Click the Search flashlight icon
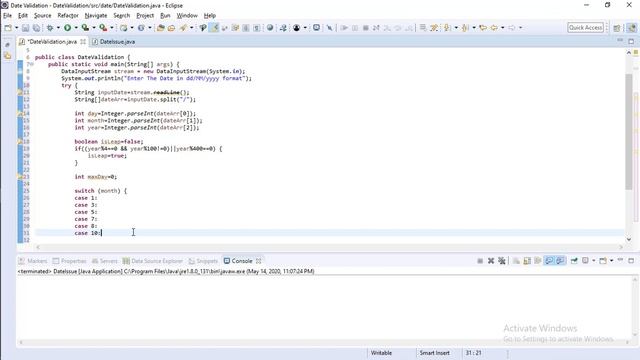Image resolution: width=640 pixels, height=360 pixels. click(183, 28)
